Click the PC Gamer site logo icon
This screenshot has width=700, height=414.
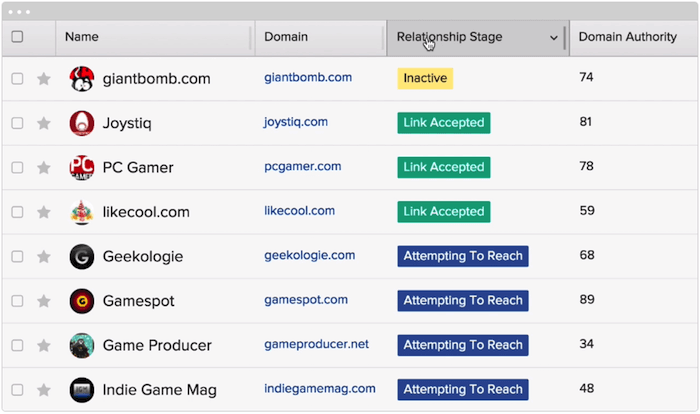pyautogui.click(x=82, y=167)
